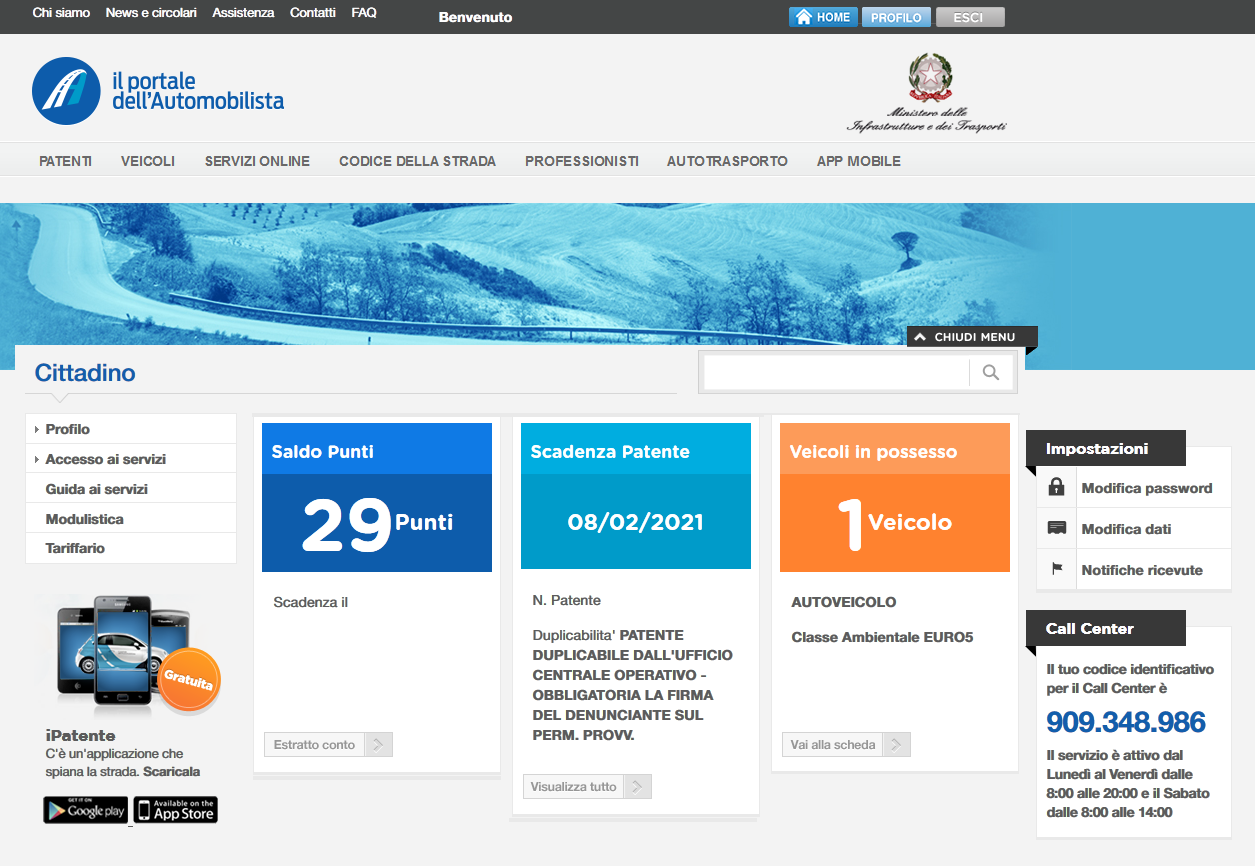Viewport: 1255px width, 866px height.
Task: Open the App Store badge
Action: pyautogui.click(x=175, y=810)
